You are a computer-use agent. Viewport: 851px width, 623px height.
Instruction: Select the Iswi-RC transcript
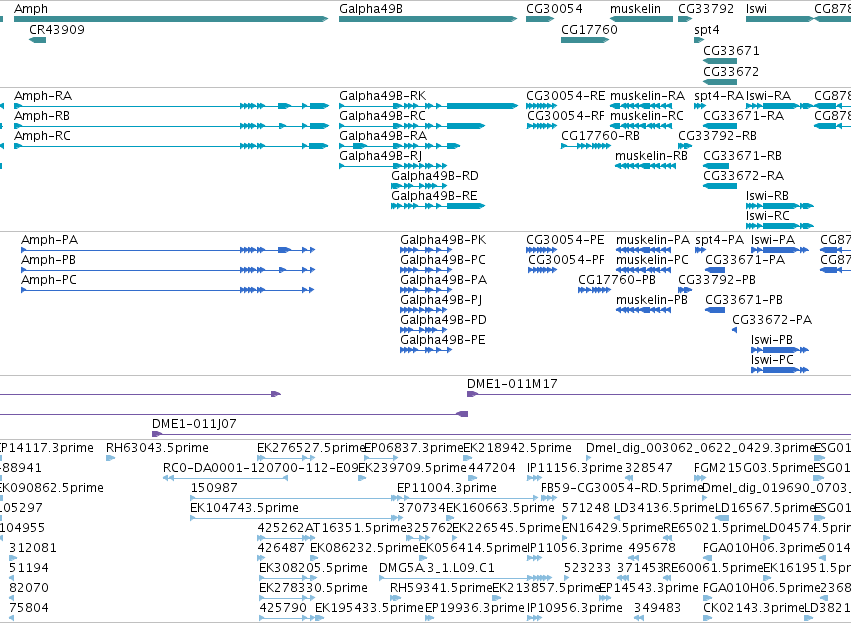pos(780,226)
